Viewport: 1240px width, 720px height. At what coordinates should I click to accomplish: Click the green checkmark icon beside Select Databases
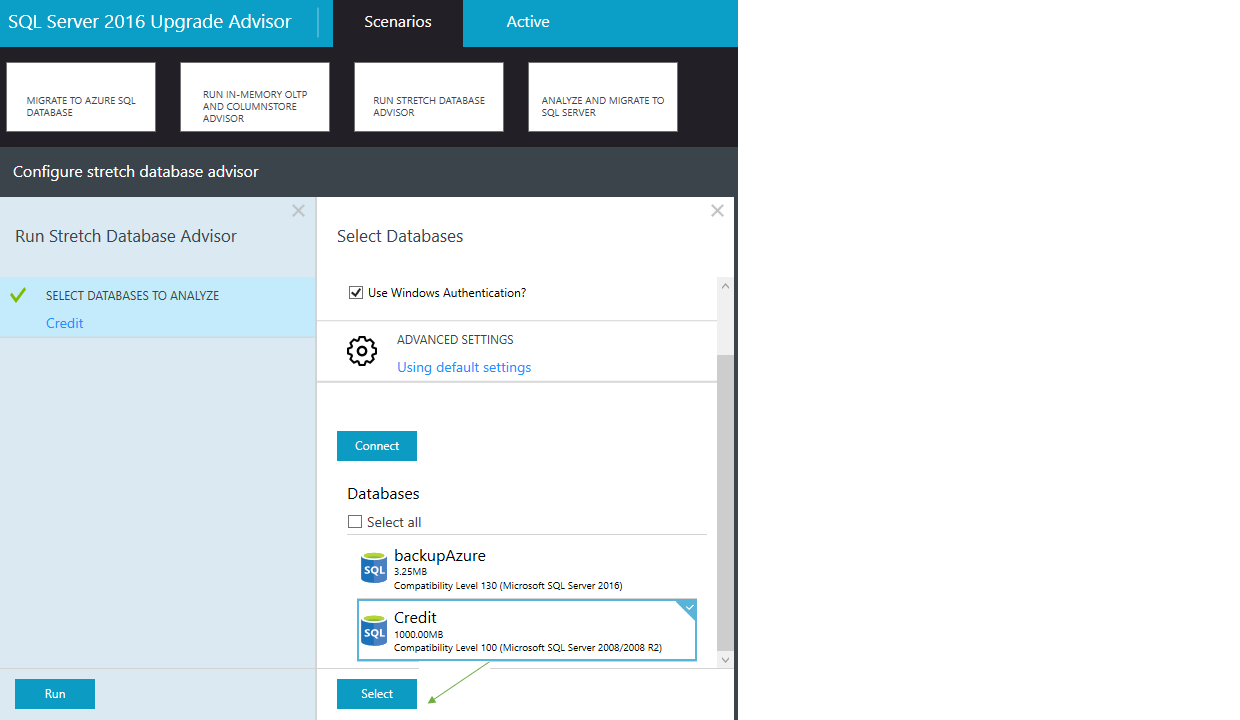click(17, 296)
